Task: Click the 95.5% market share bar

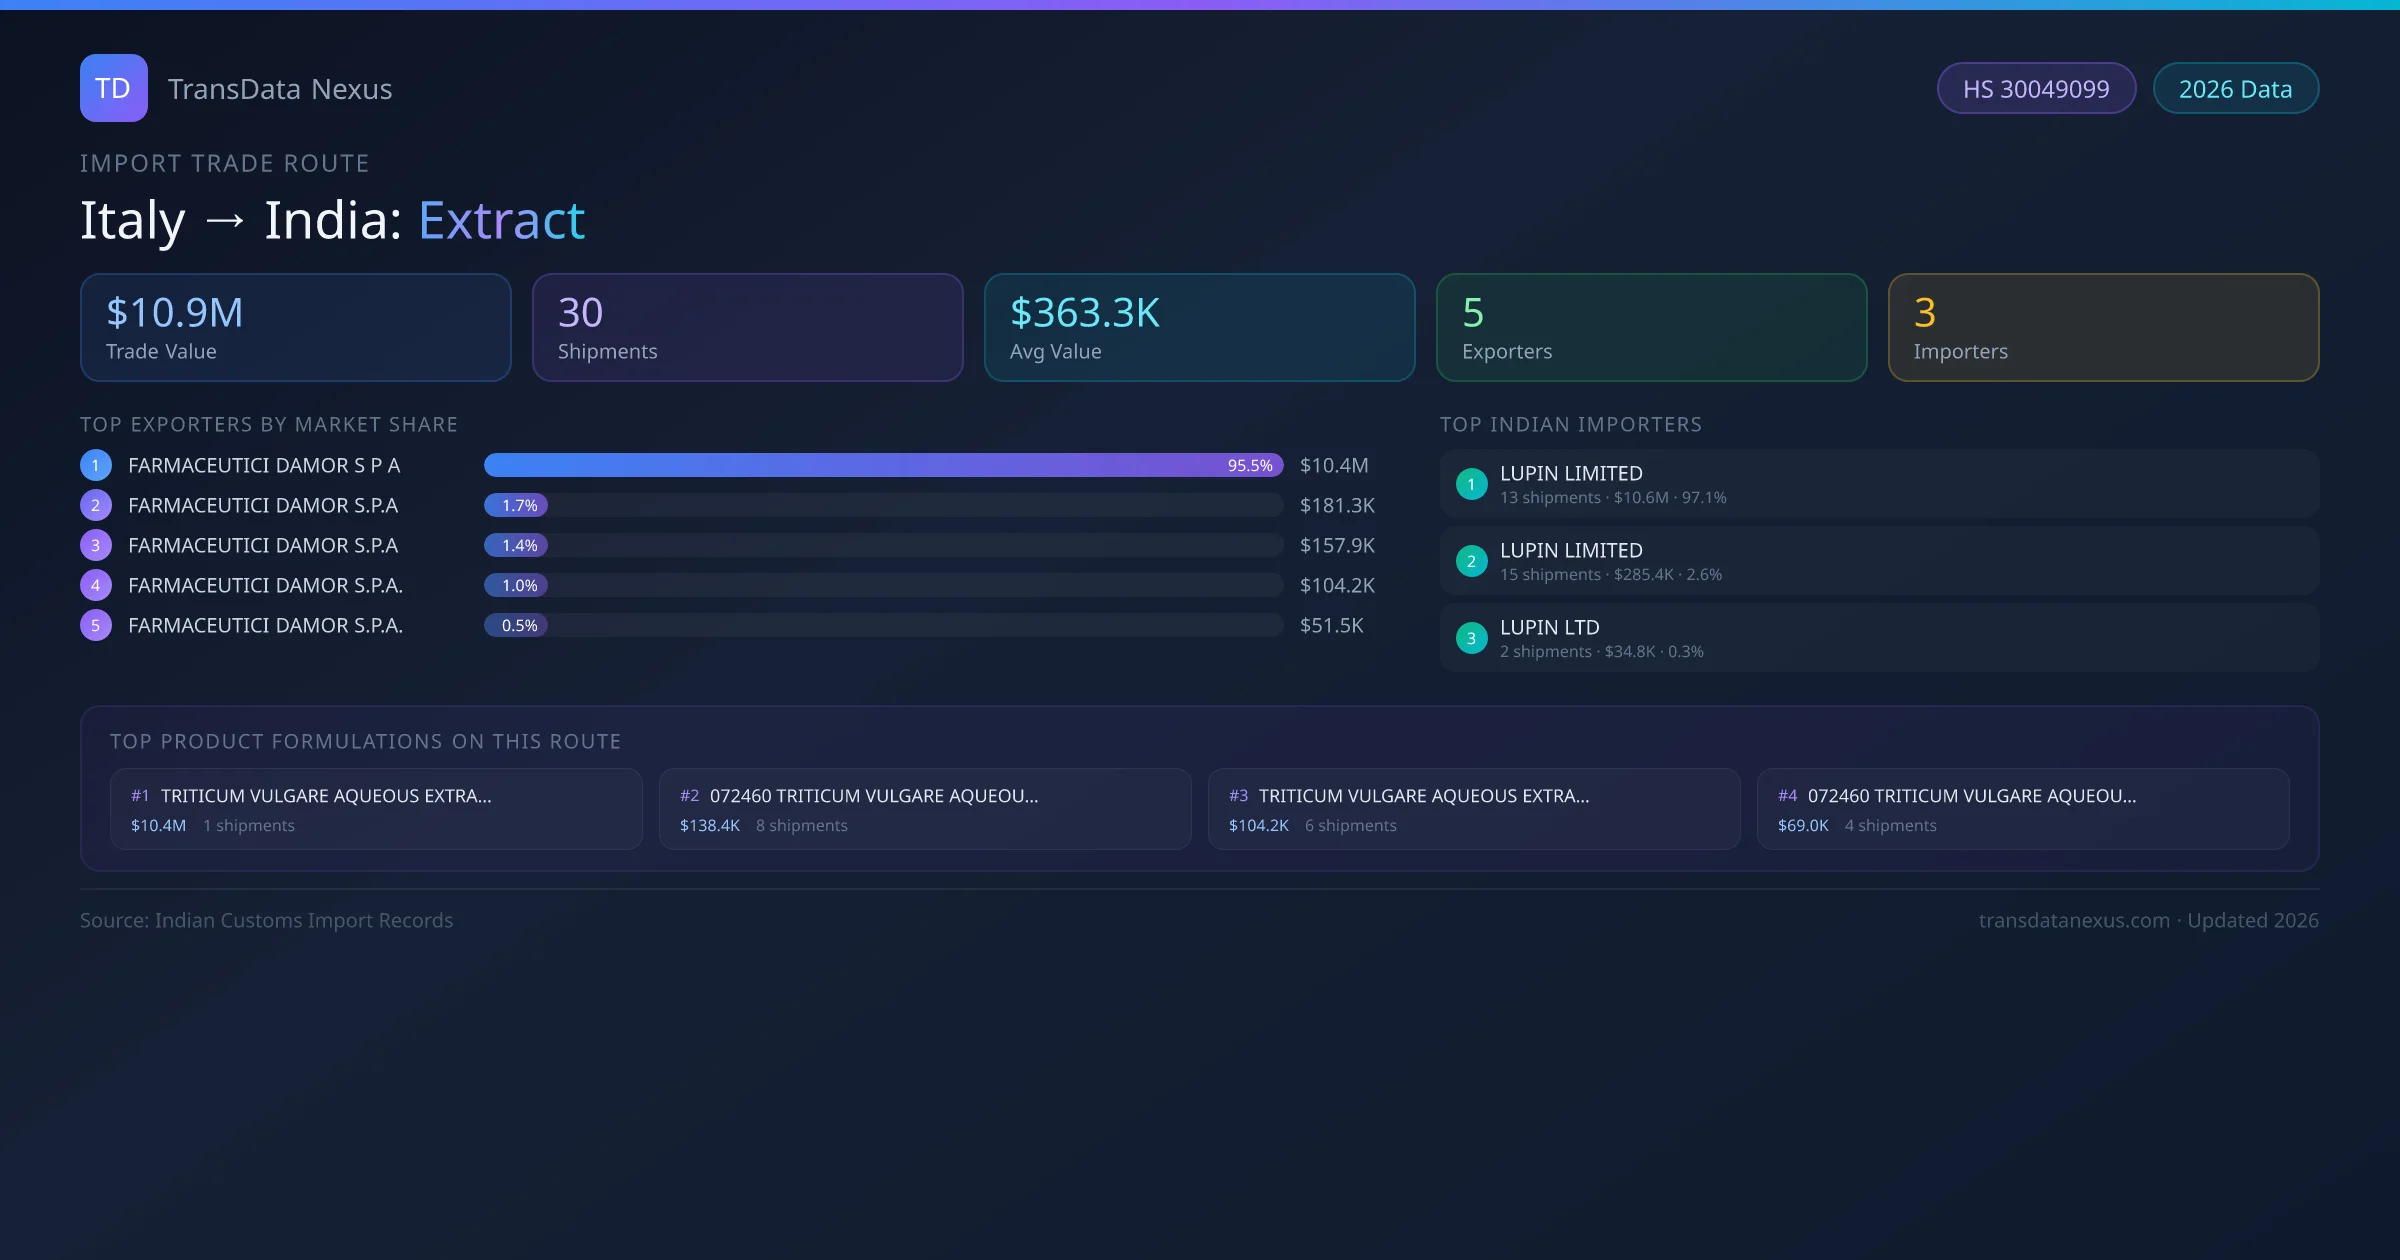Action: (882, 465)
